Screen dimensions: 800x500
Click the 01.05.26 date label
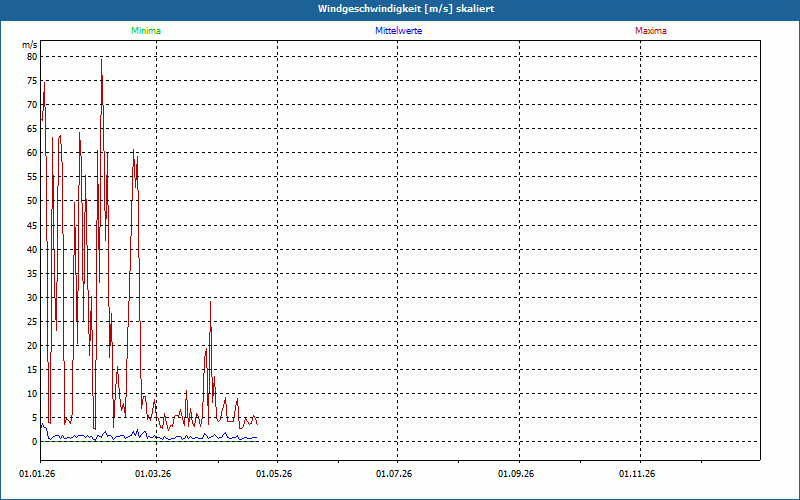274,474
